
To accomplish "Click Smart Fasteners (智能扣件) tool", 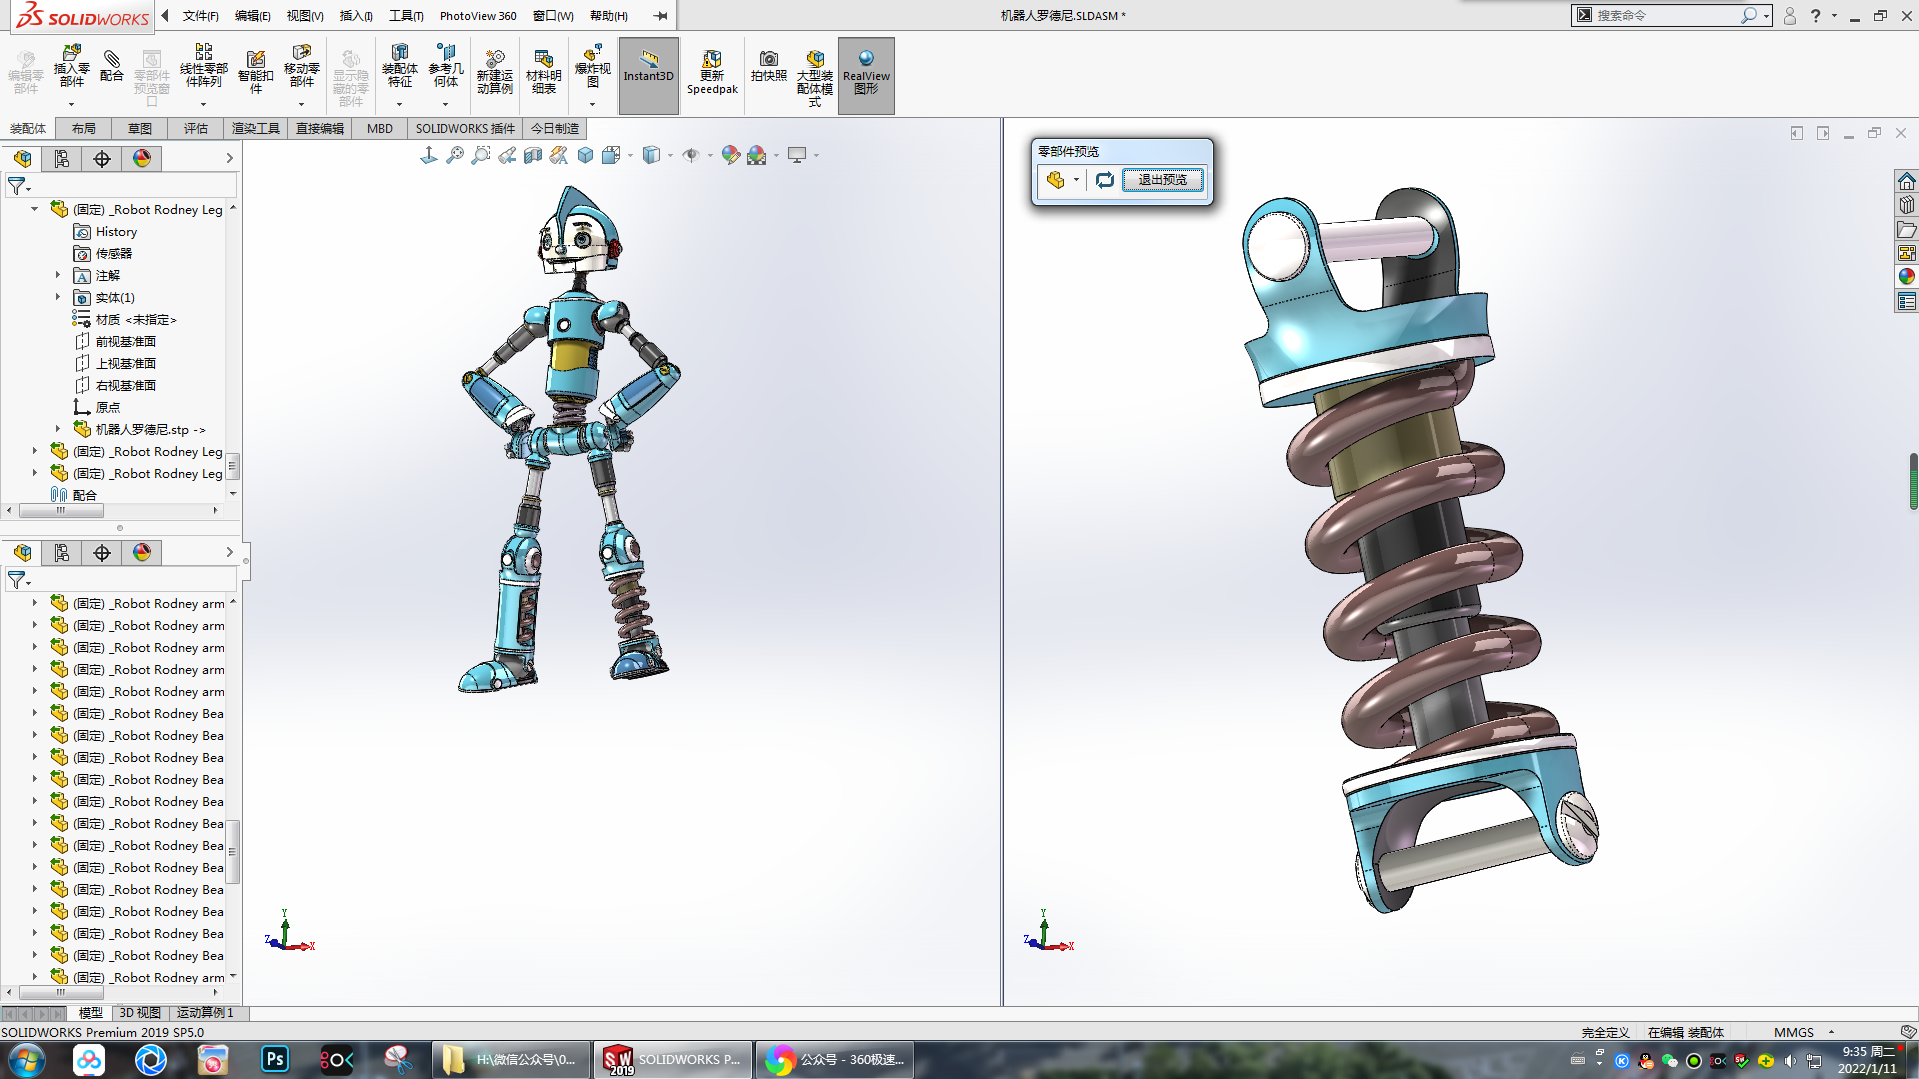I will (x=255, y=70).
